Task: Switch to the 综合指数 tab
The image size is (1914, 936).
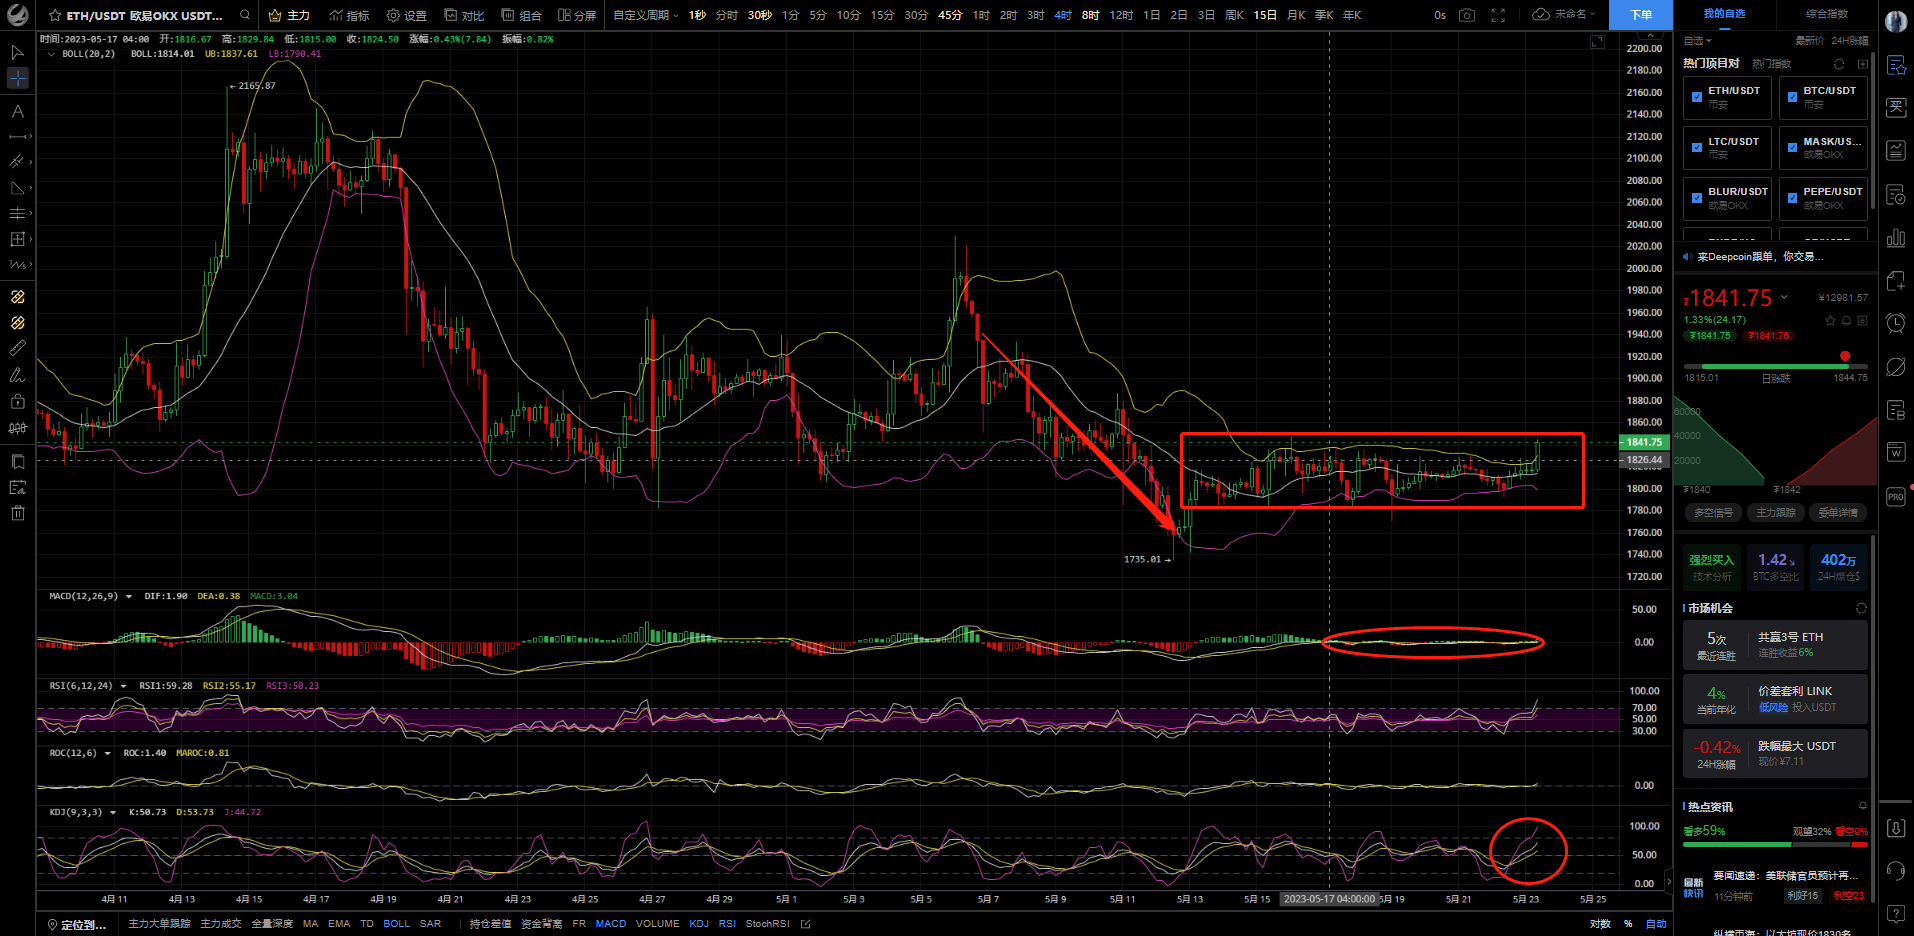Action: tap(1827, 14)
